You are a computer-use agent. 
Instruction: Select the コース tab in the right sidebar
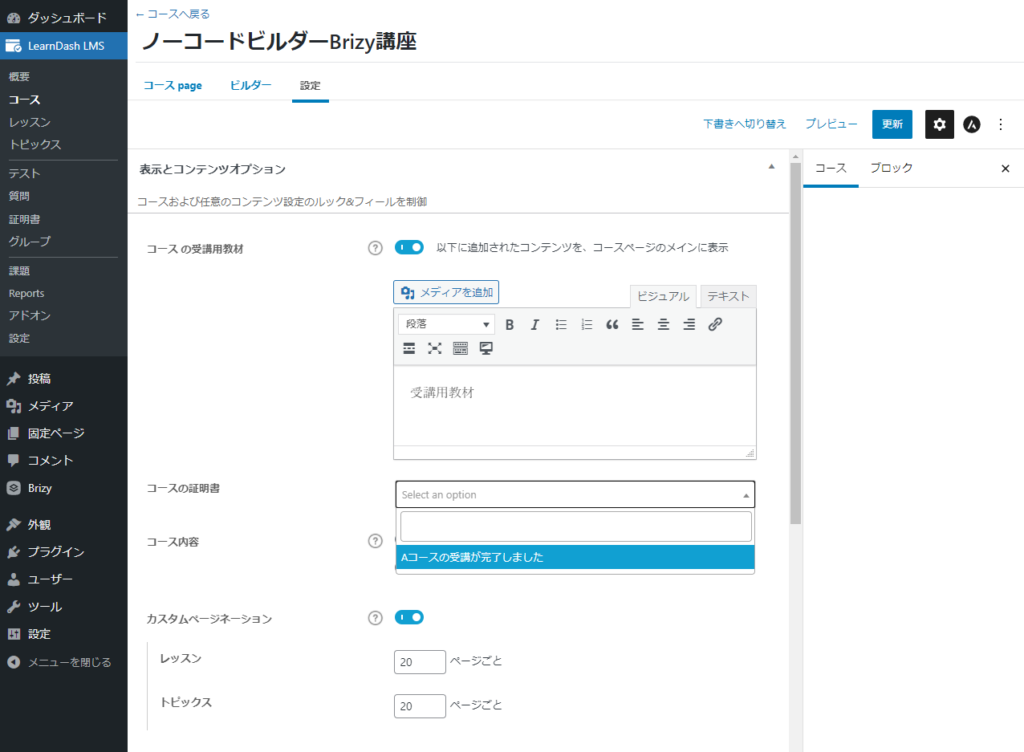click(x=831, y=168)
